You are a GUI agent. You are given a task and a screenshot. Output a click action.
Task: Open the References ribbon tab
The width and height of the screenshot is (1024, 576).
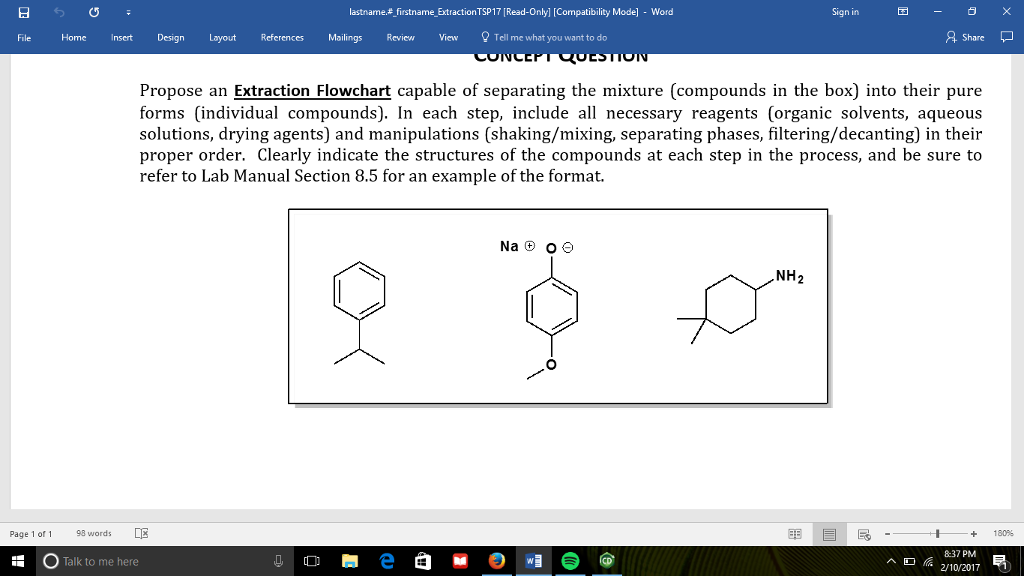282,37
